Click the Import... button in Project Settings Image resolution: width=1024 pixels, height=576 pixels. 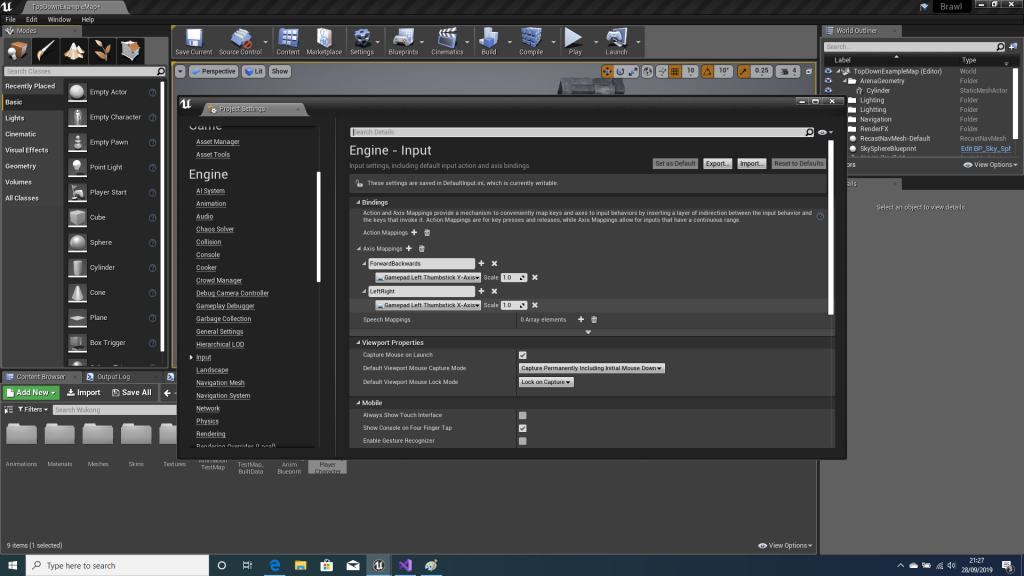(x=751, y=163)
